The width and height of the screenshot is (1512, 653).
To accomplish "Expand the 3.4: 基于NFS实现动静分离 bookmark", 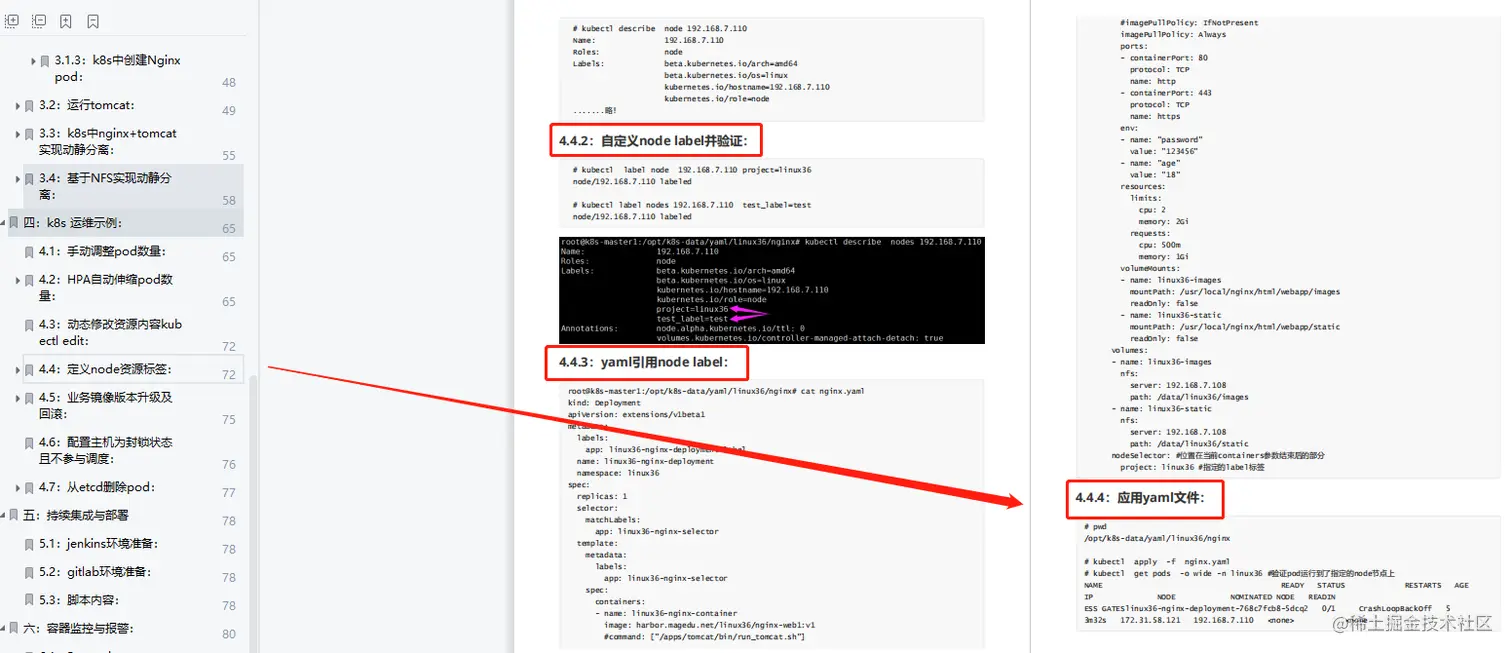I will tap(18, 178).
